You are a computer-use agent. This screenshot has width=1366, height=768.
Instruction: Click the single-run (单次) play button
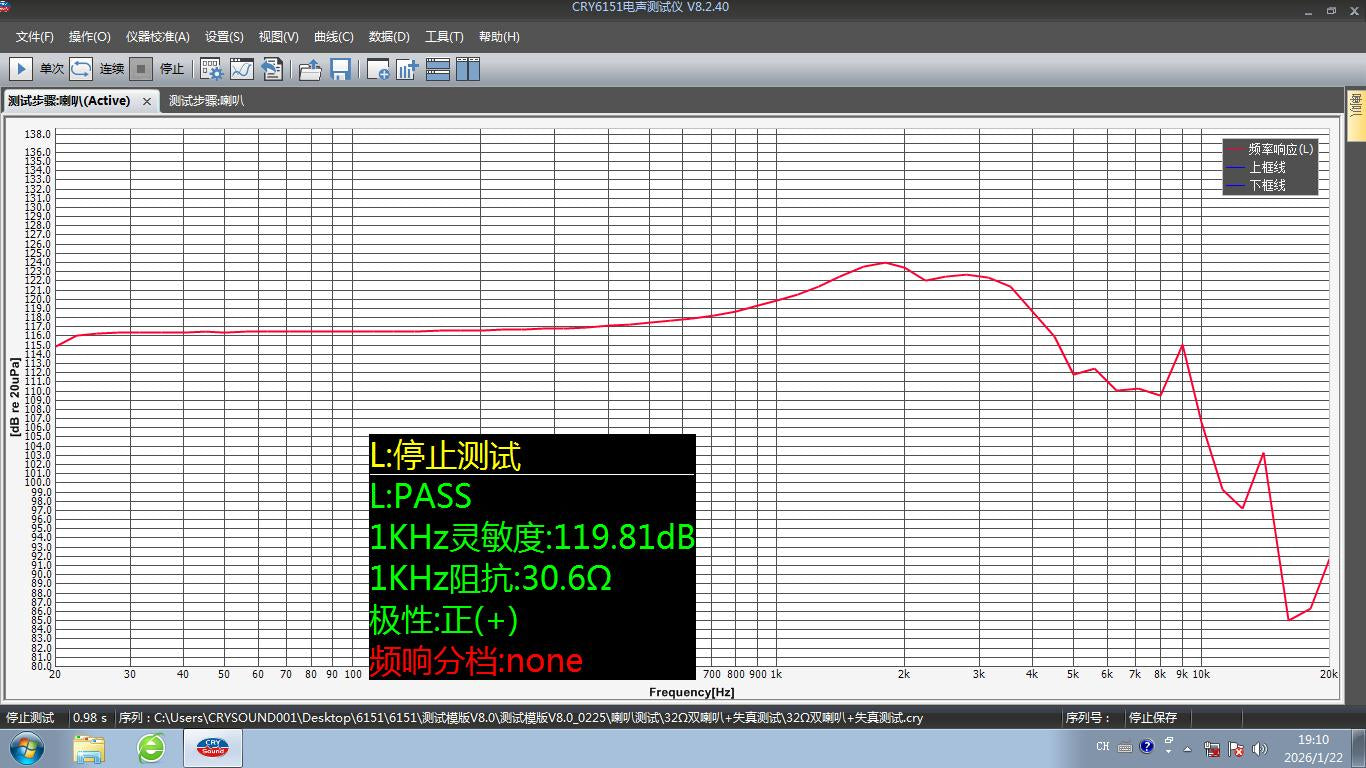(20, 69)
